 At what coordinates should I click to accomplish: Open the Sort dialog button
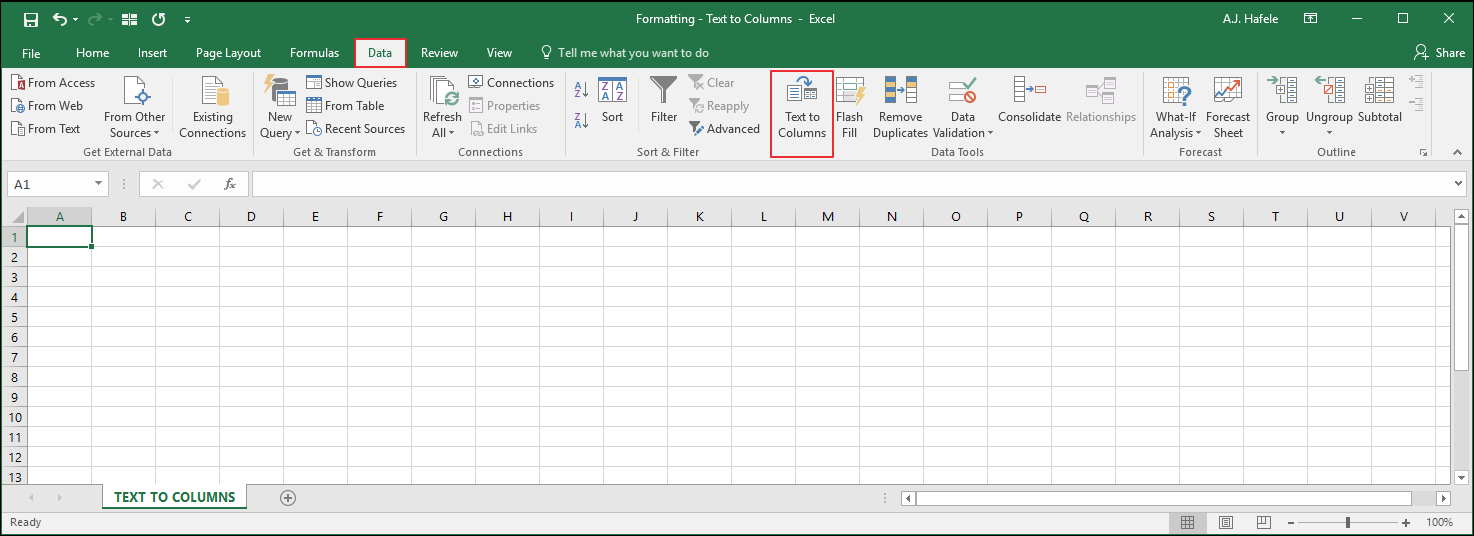pyautogui.click(x=612, y=101)
